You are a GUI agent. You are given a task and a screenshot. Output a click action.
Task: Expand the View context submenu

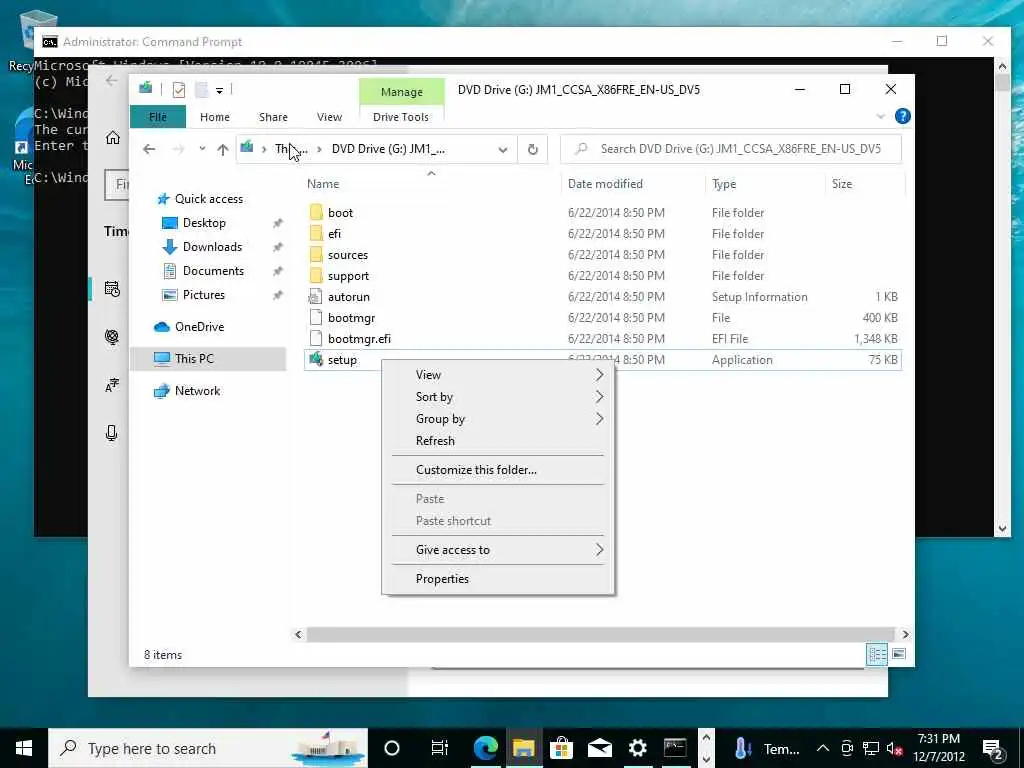498,375
